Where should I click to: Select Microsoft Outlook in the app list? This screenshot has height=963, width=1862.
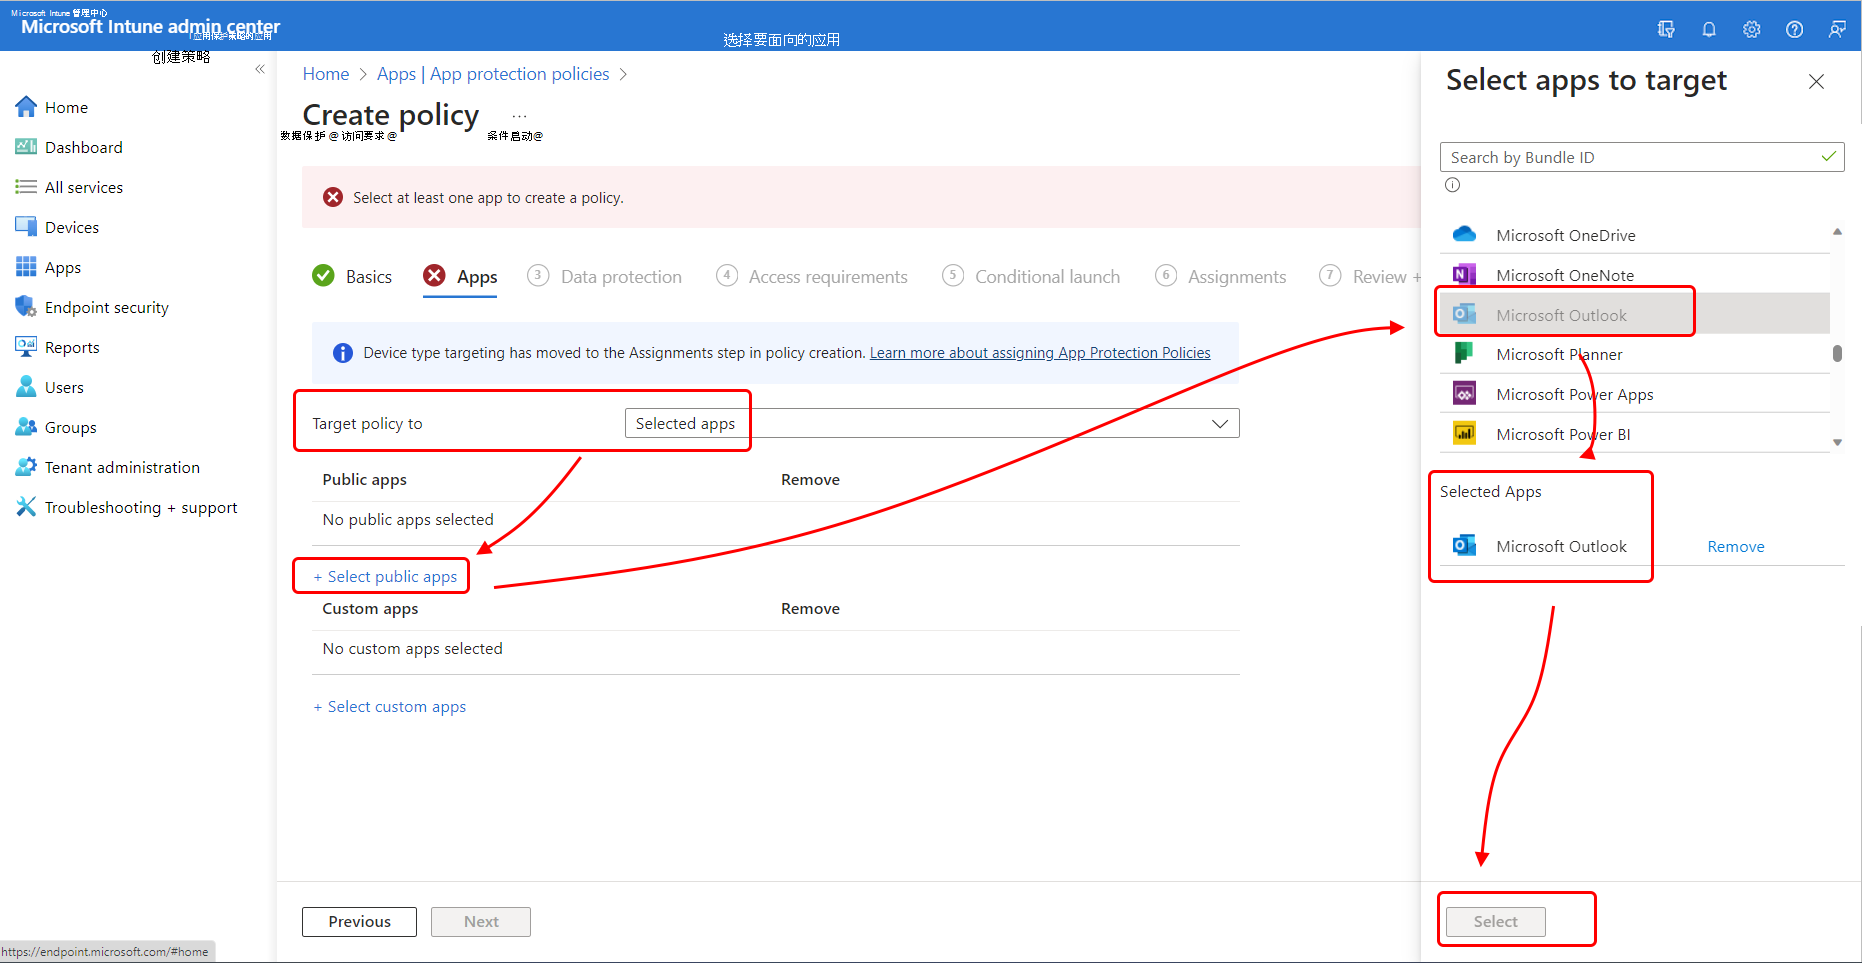pos(1635,314)
